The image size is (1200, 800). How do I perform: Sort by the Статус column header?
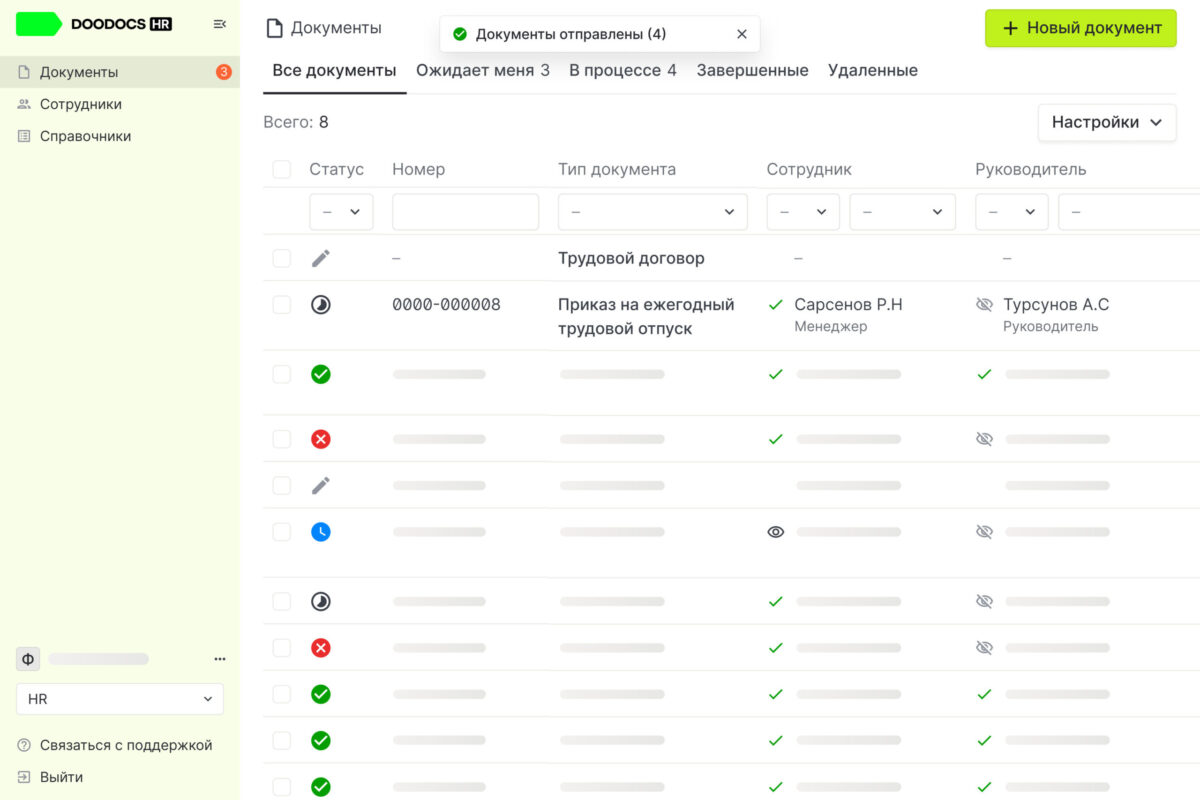click(x=336, y=169)
